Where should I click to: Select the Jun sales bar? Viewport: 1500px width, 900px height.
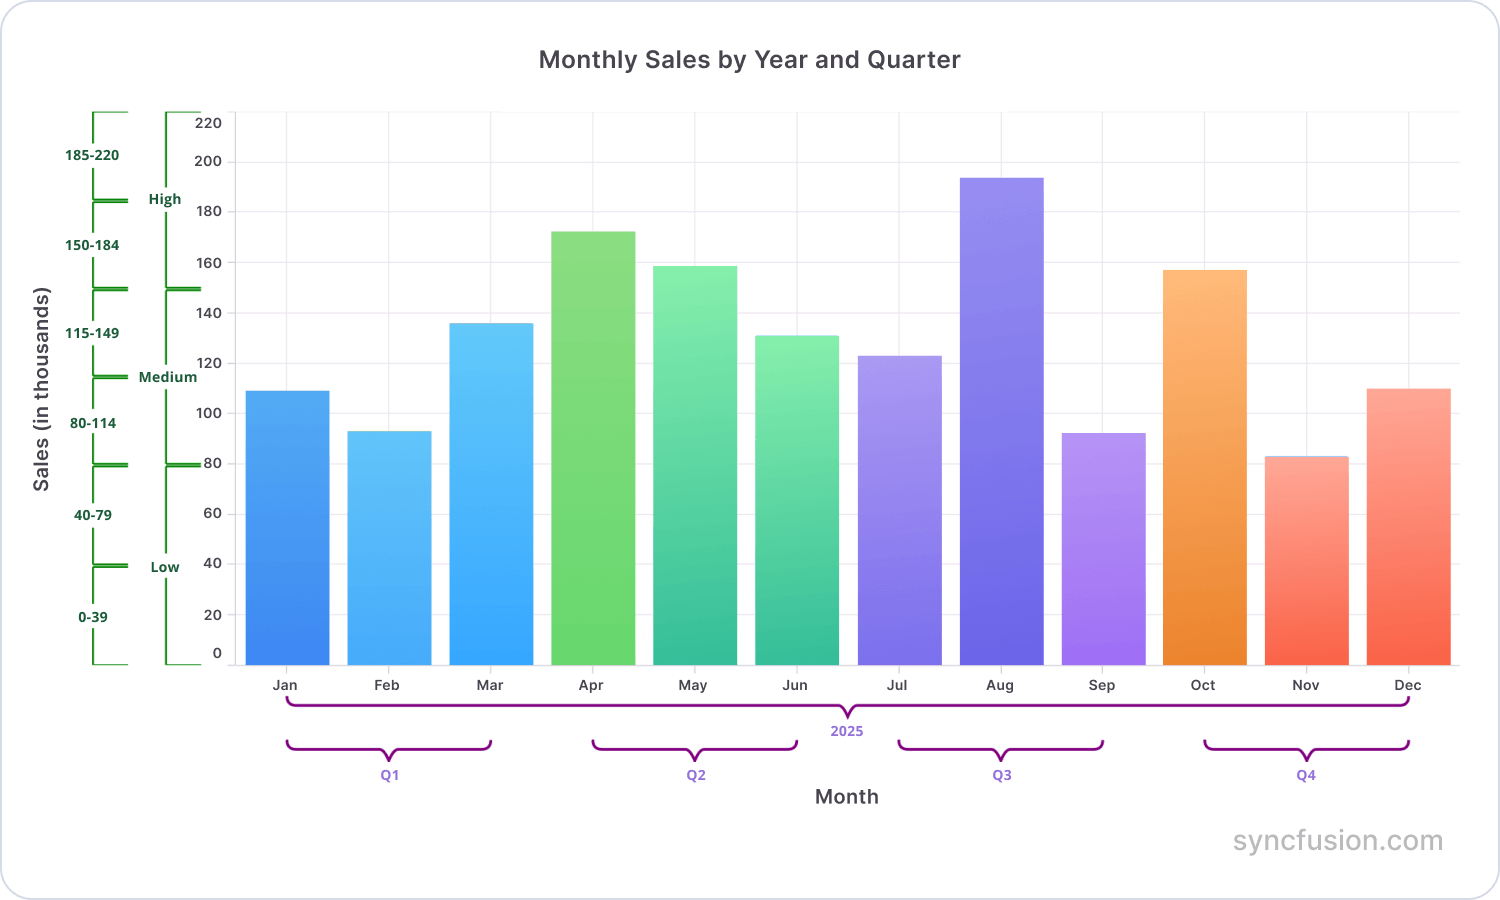tap(797, 500)
